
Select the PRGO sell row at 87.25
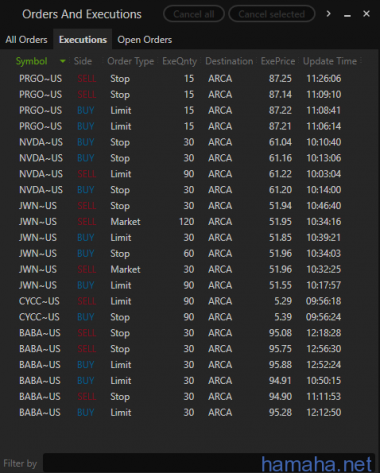(x=188, y=79)
